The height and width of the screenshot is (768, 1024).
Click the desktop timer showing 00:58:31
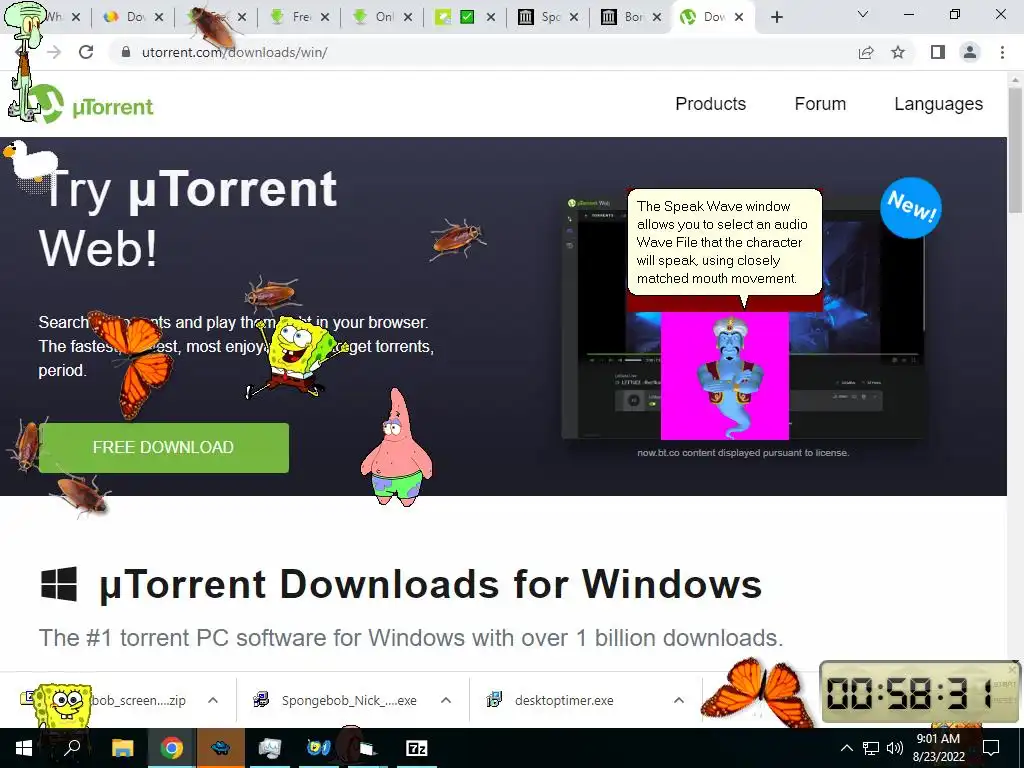(920, 692)
